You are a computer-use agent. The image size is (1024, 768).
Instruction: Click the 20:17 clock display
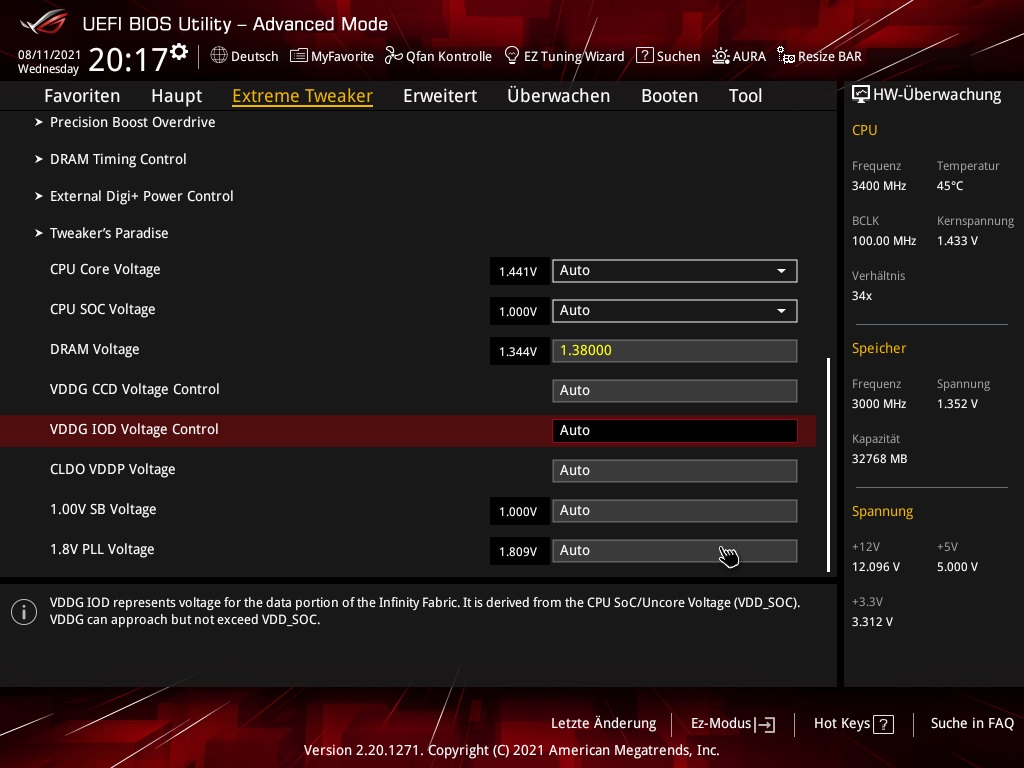pyautogui.click(x=128, y=60)
